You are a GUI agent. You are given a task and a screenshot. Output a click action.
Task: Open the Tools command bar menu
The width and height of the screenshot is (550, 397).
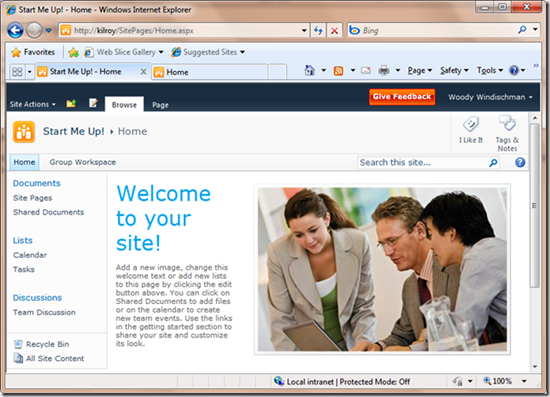(x=490, y=70)
